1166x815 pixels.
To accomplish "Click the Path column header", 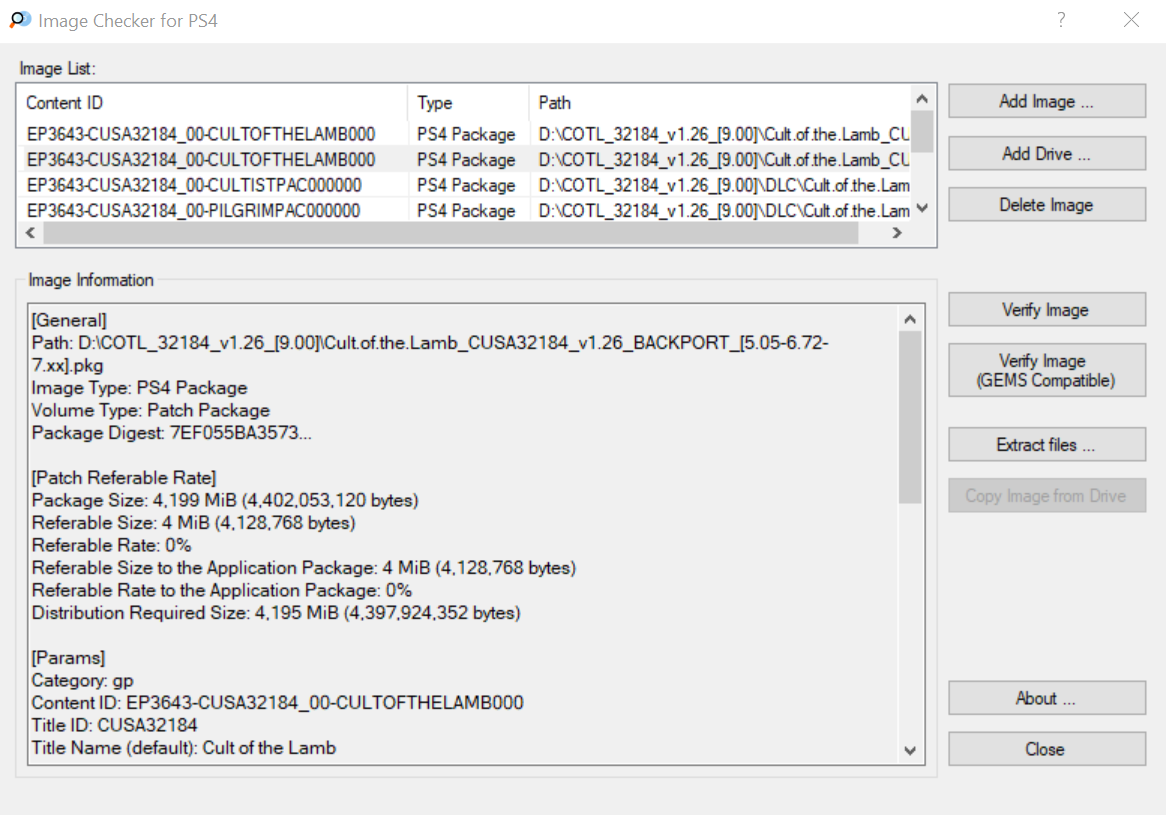I will click(718, 103).
